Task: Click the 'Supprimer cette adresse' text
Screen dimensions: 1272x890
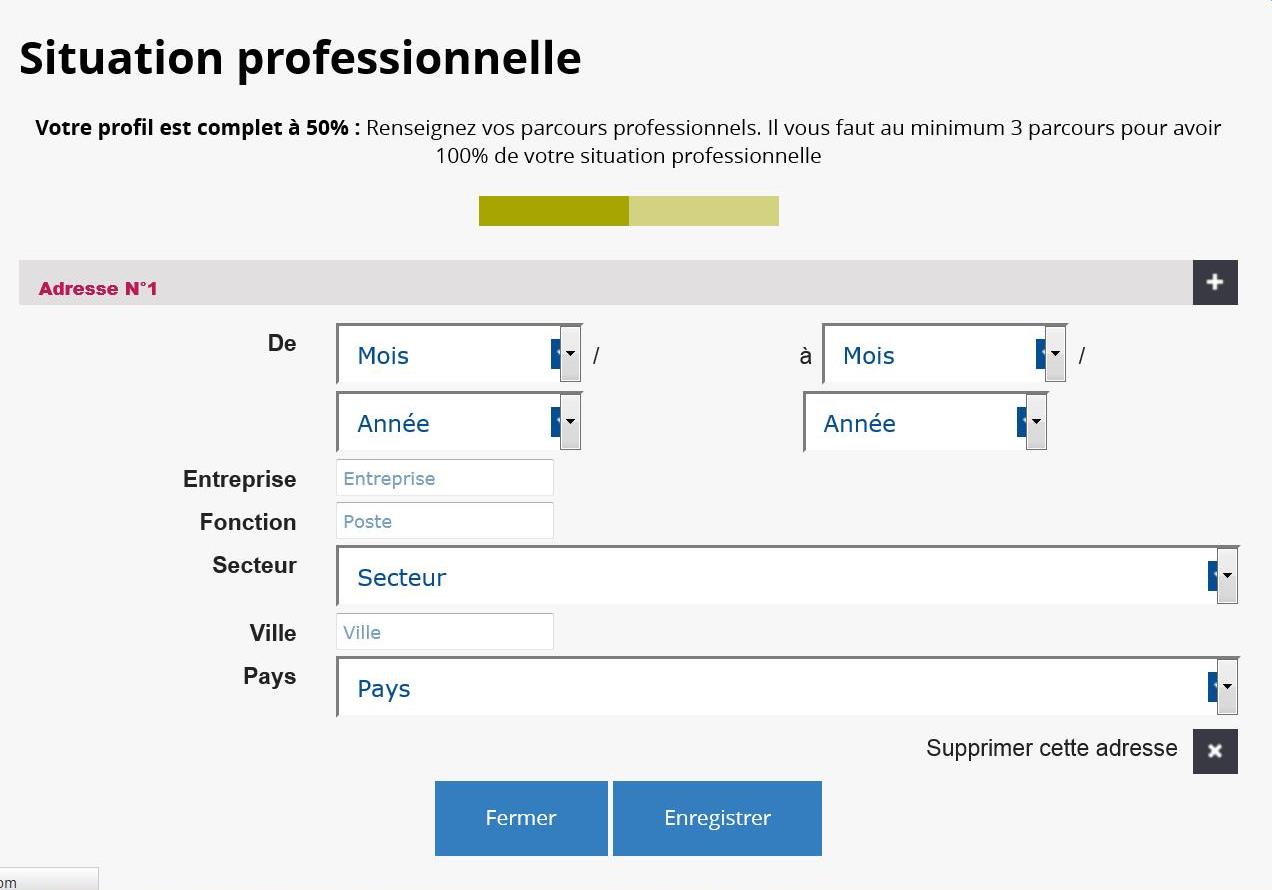Action: [x=1051, y=748]
